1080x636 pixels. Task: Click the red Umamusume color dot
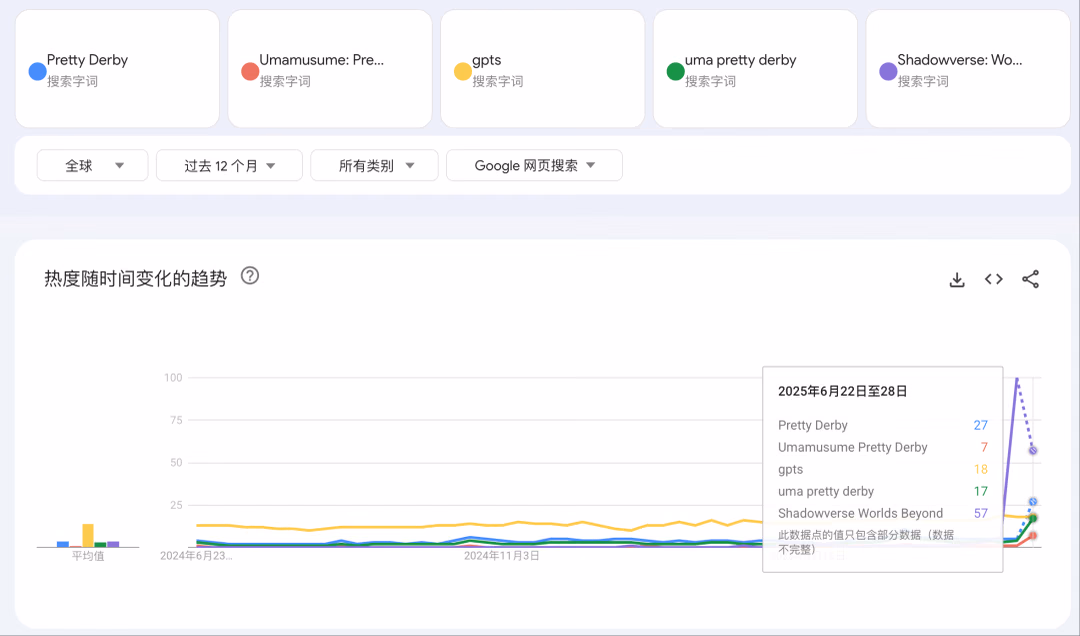click(250, 71)
